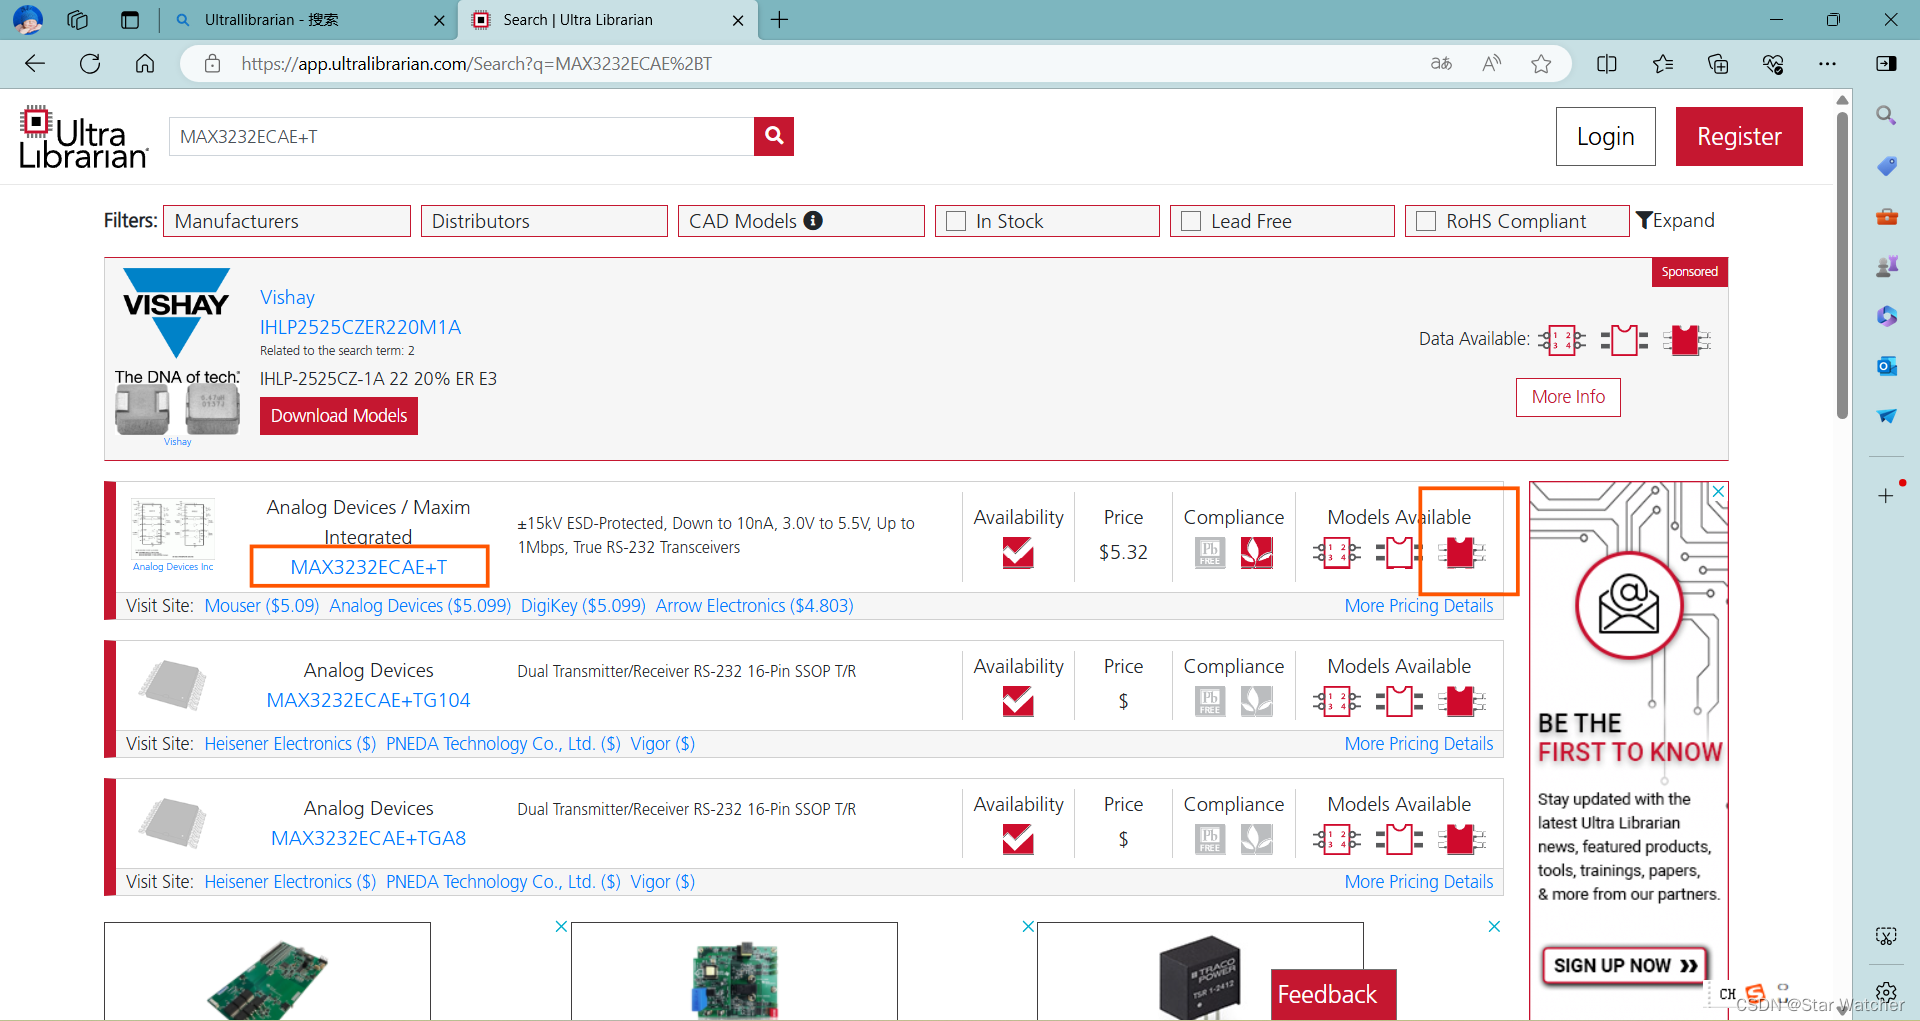The image size is (1920, 1021).
Task: Open MAX3232ECAE+T part link
Action: tap(369, 567)
